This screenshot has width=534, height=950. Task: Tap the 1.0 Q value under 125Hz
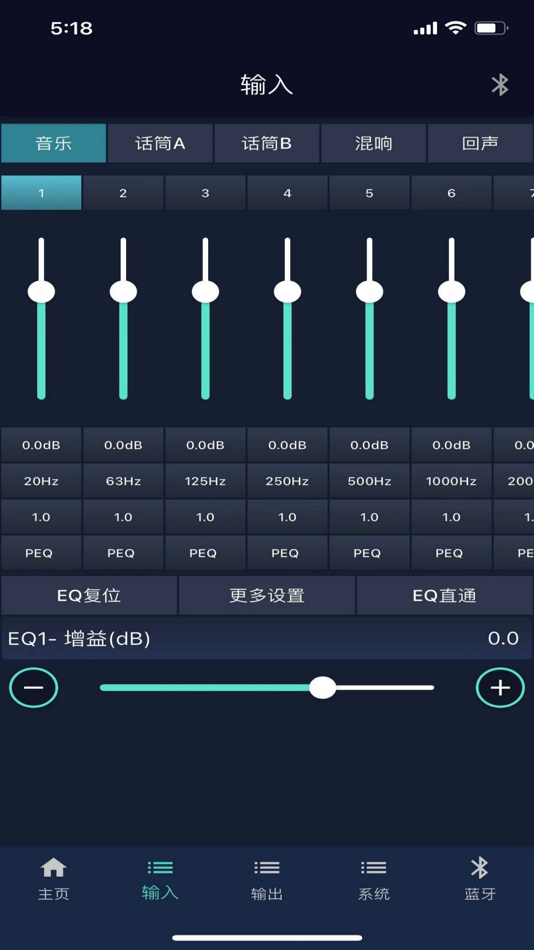pyautogui.click(x=205, y=517)
